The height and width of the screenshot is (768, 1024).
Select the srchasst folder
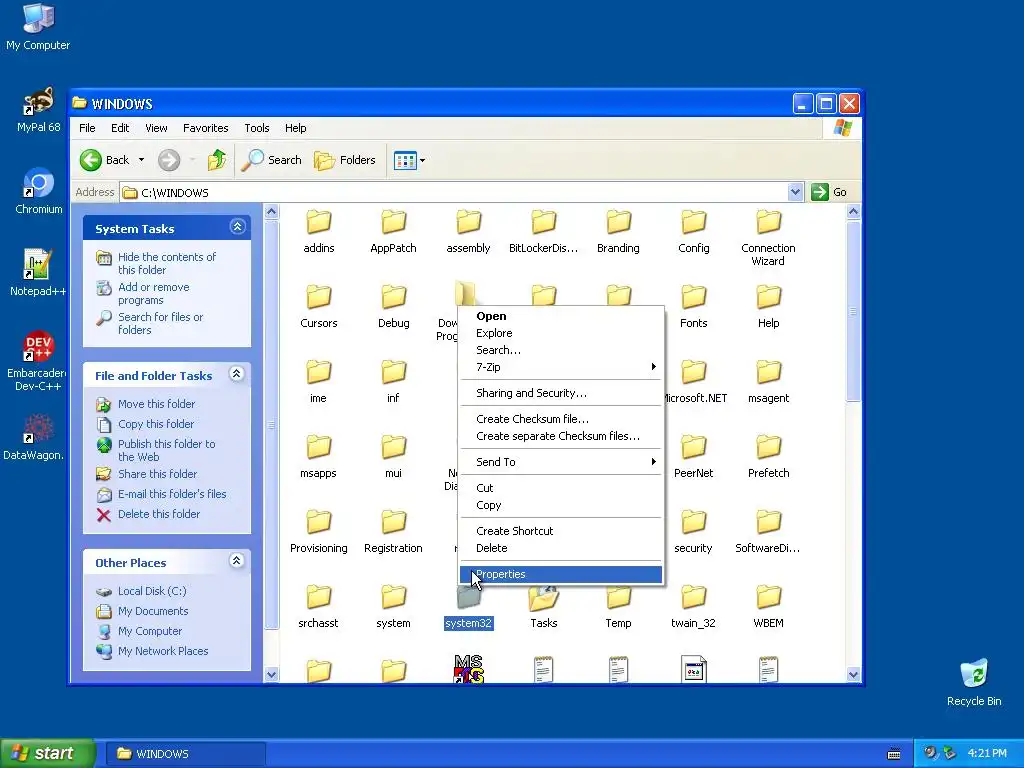[319, 607]
